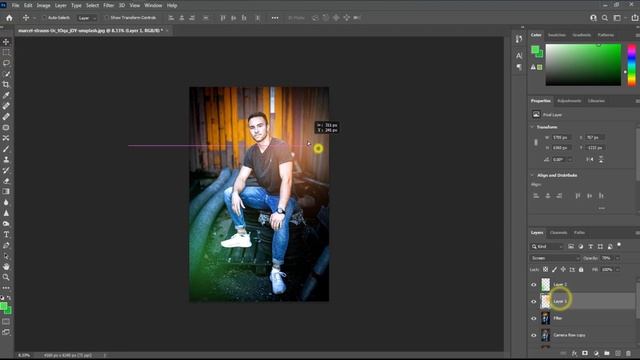Click the new layer icon in Layers footer
This screenshot has height=360, width=640.
(618, 353)
